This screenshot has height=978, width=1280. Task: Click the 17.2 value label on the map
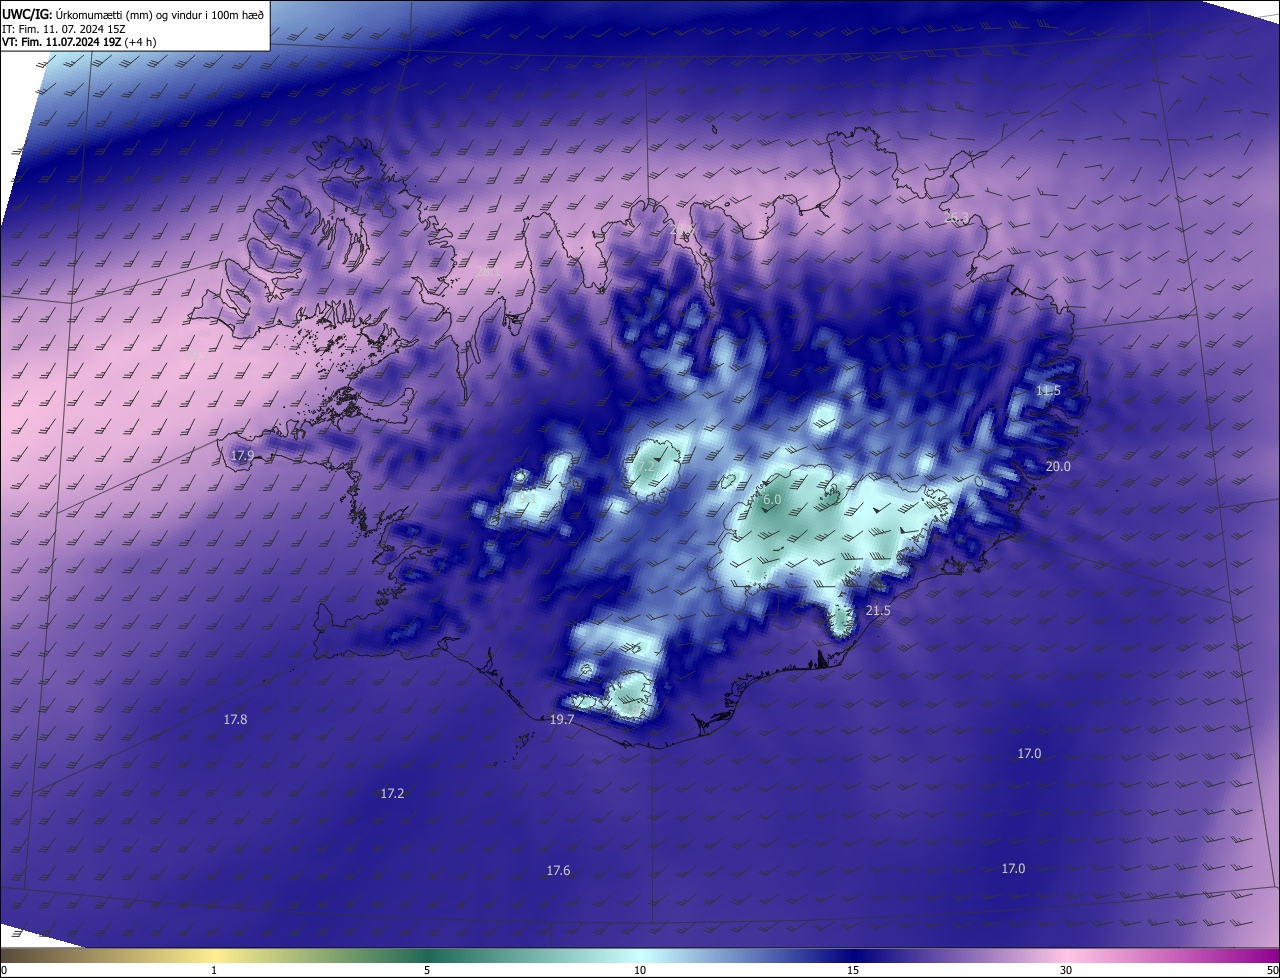pos(392,793)
